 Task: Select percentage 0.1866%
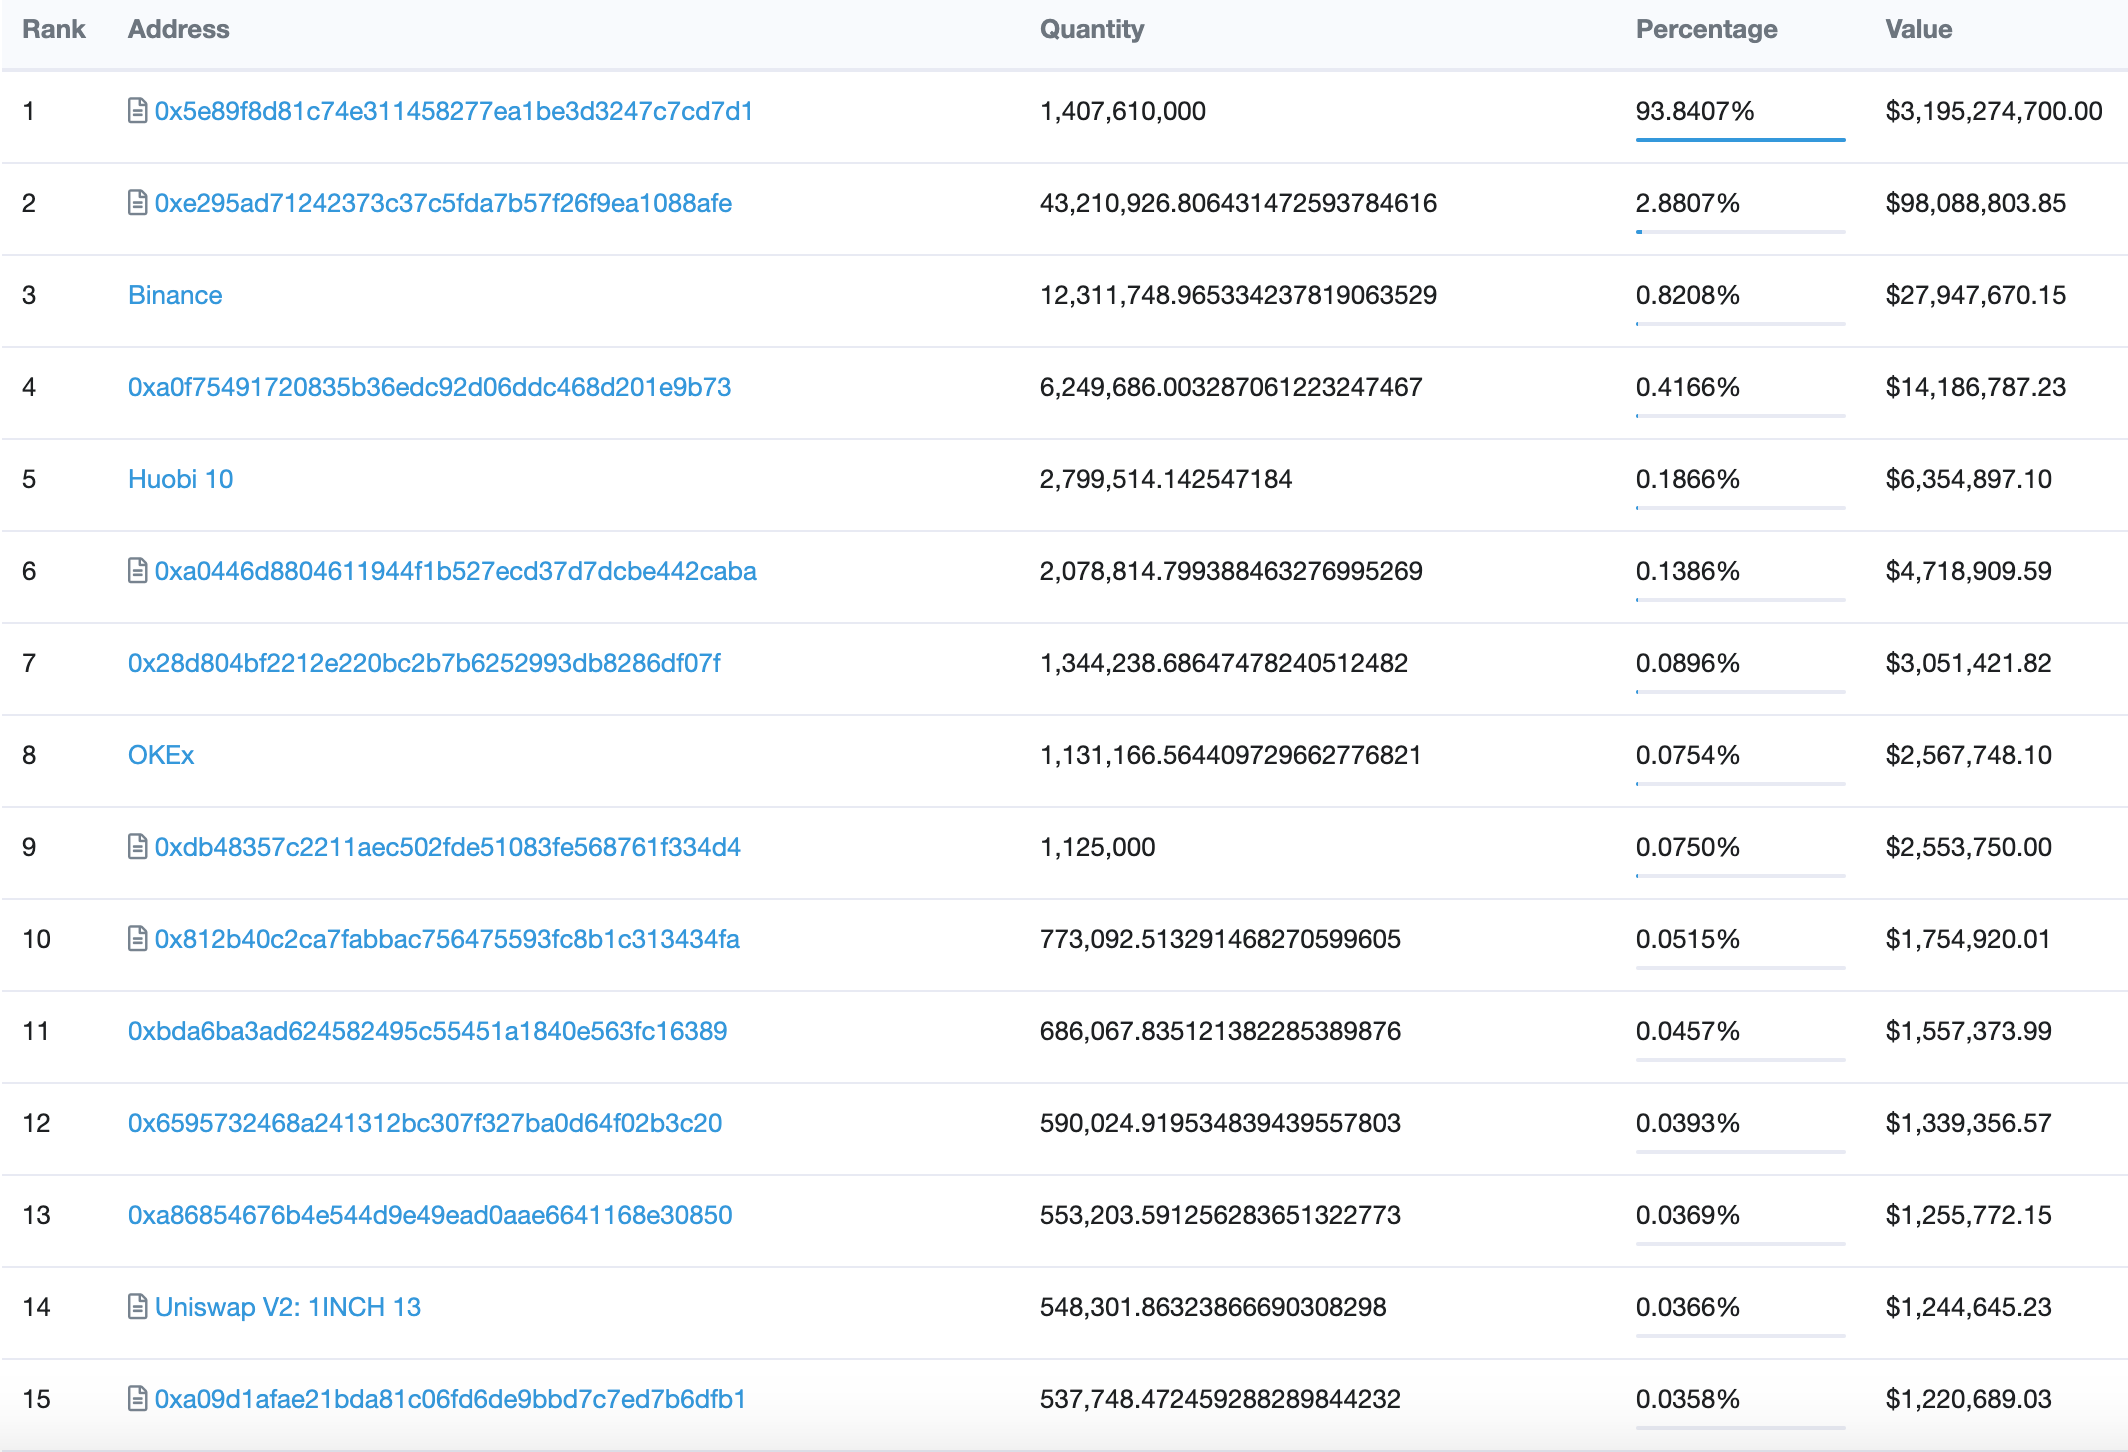pyautogui.click(x=1688, y=479)
